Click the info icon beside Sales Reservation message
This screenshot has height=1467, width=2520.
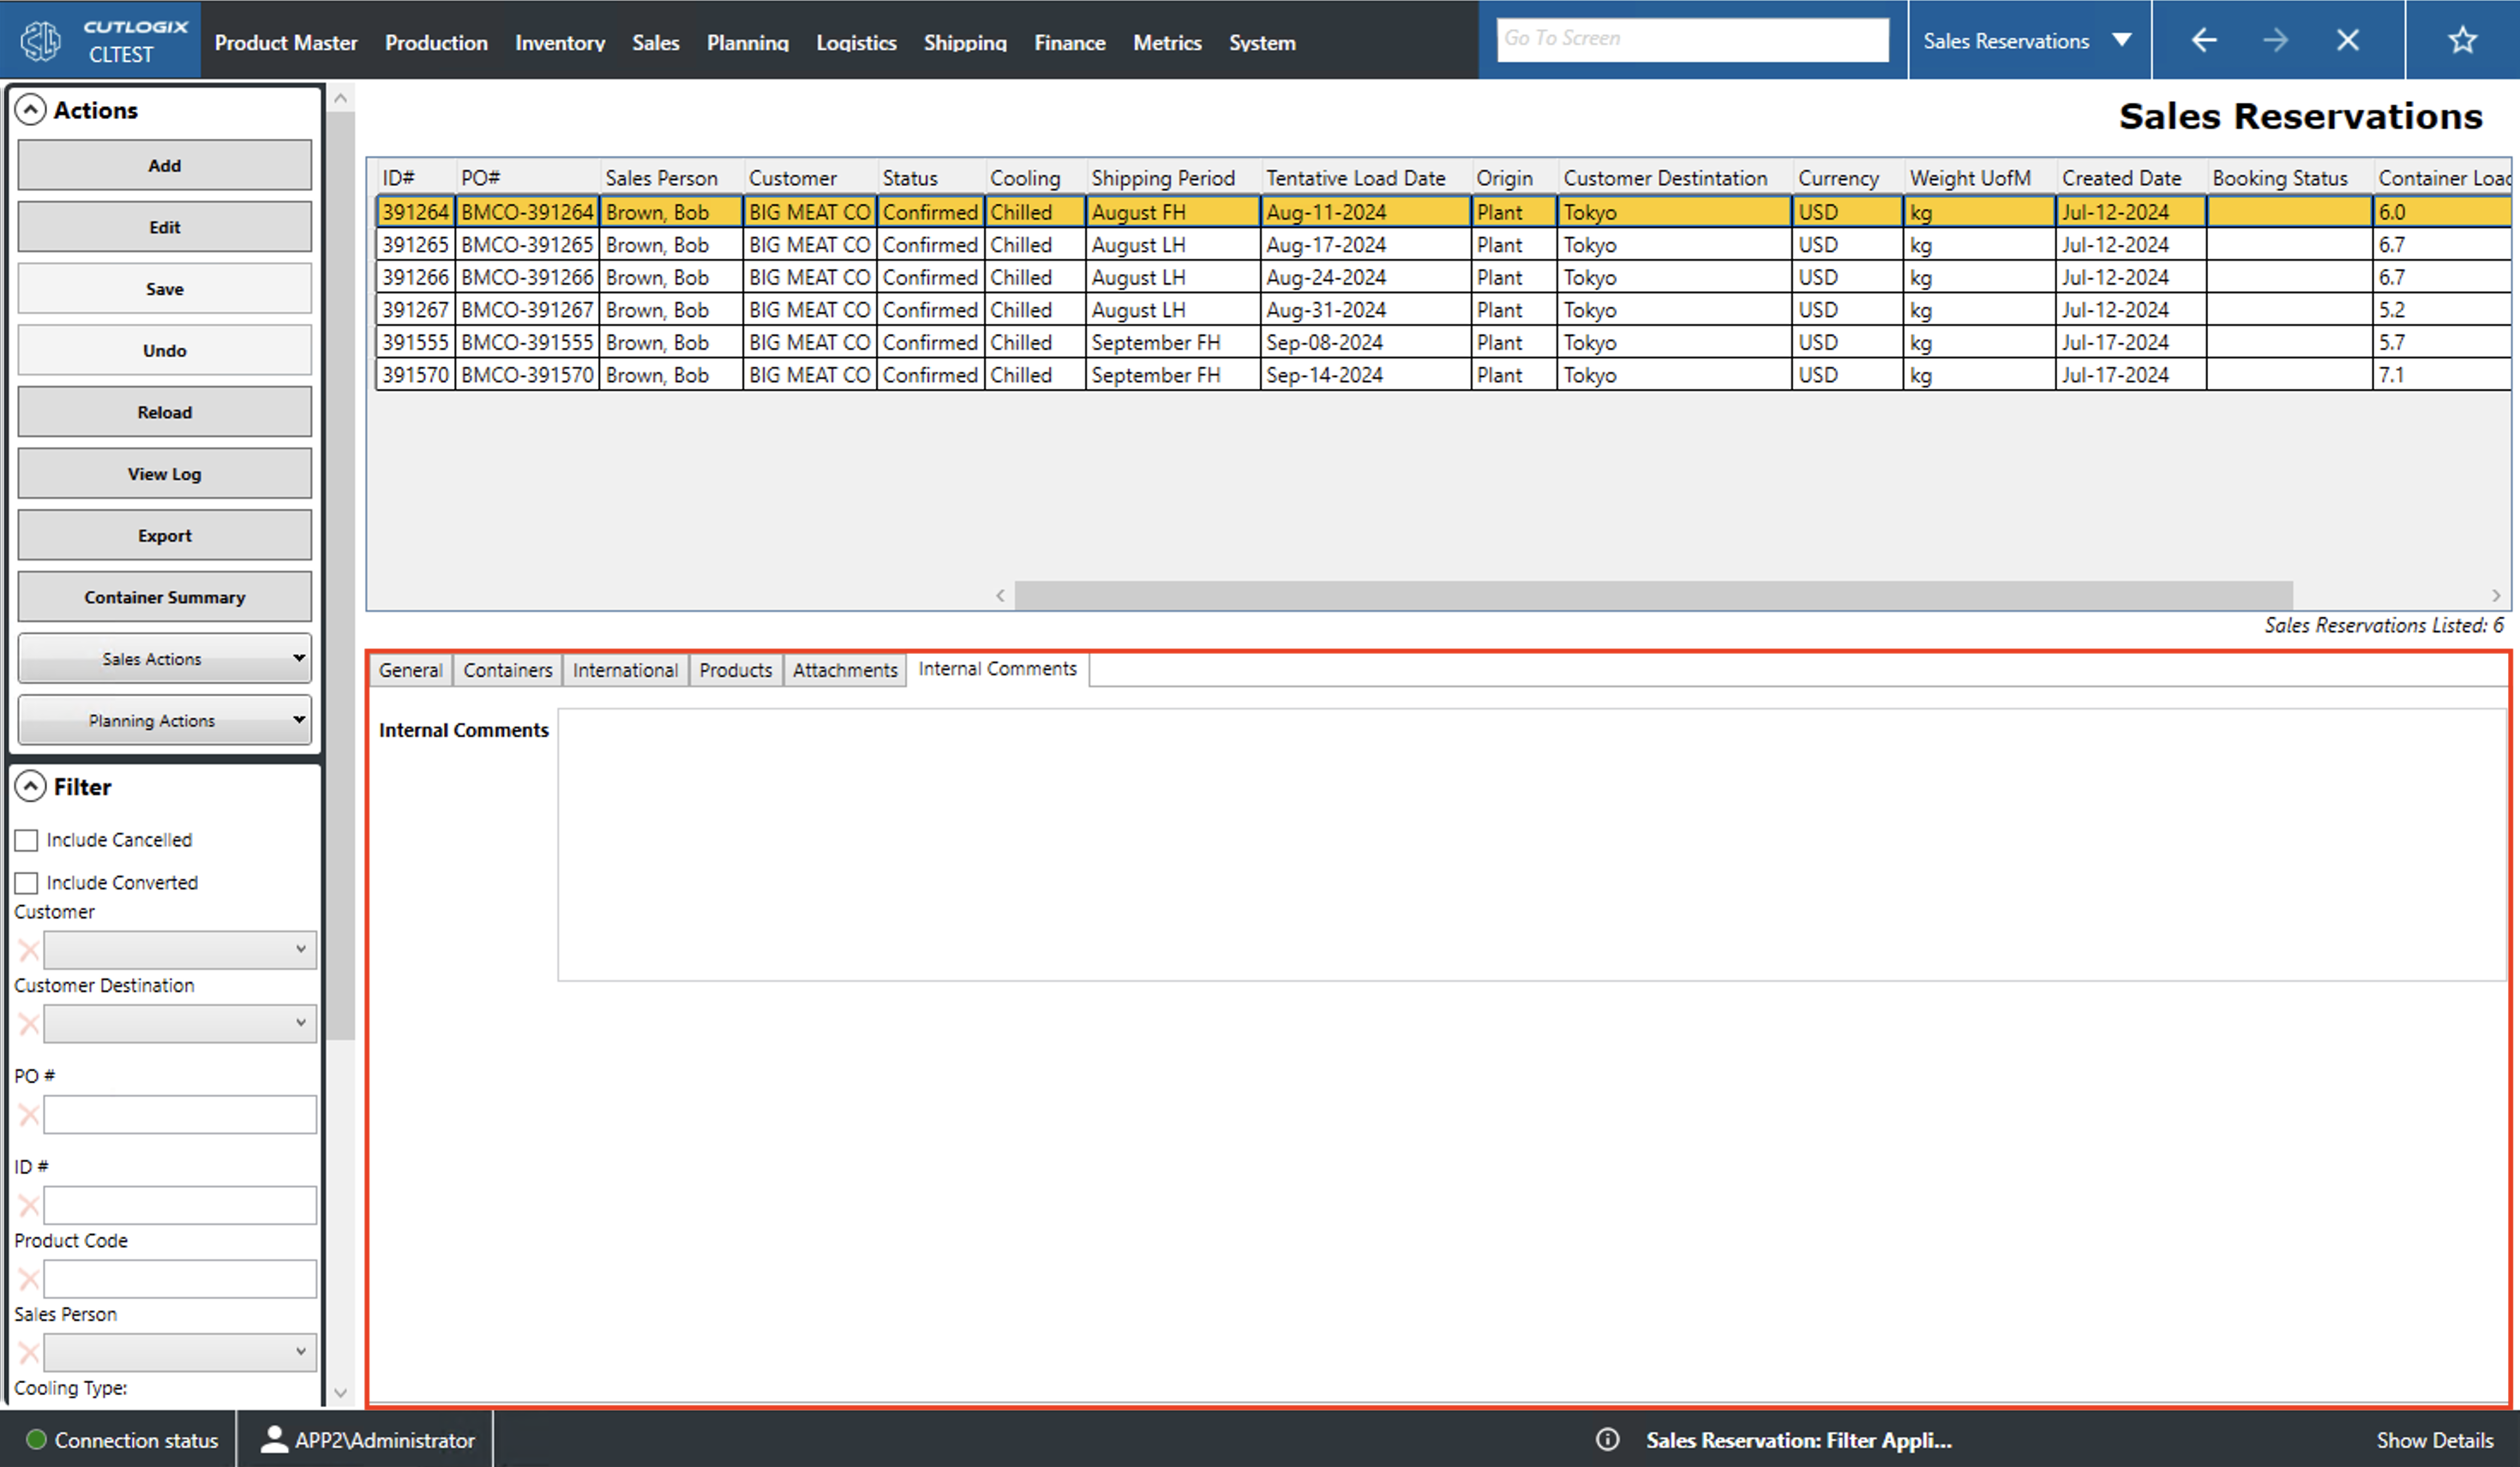tap(1607, 1440)
